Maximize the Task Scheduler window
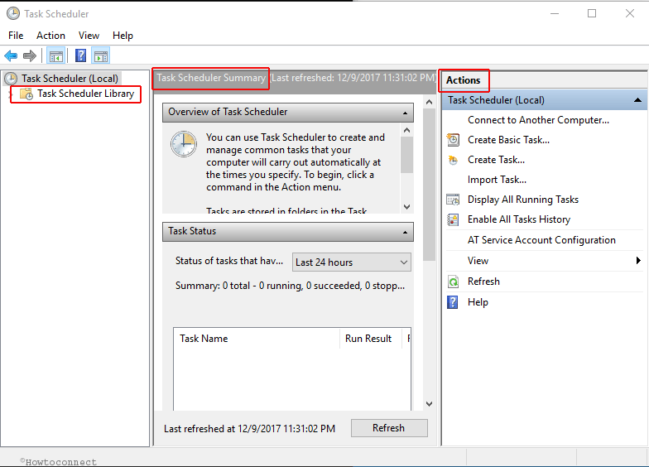649x467 pixels. point(592,14)
